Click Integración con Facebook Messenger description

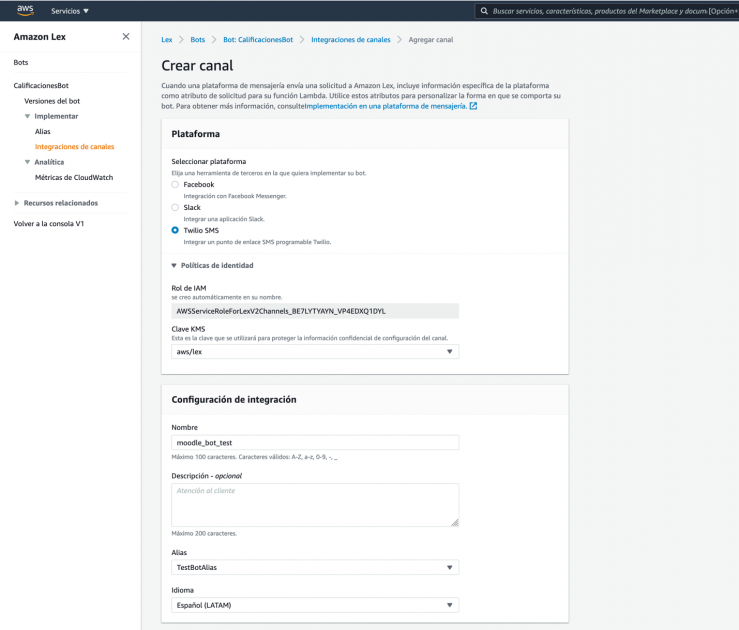pyautogui.click(x=235, y=196)
